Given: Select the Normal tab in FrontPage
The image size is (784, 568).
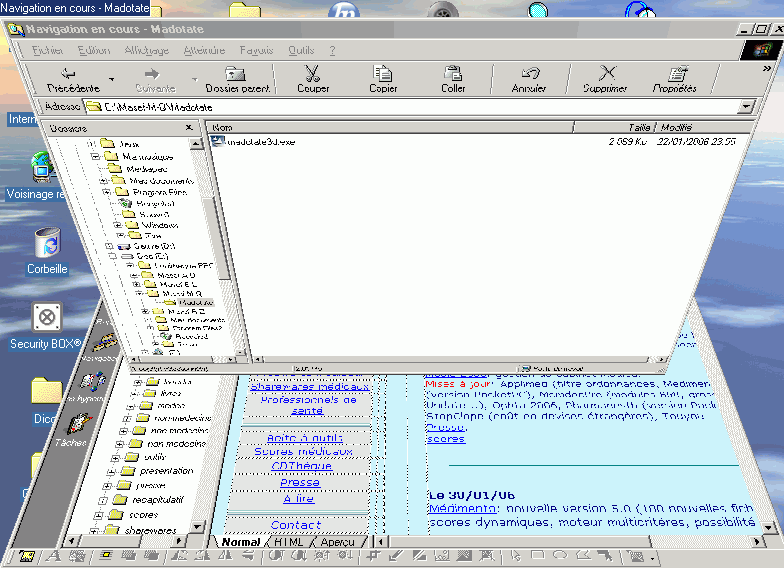Looking at the screenshot, I should click(241, 542).
